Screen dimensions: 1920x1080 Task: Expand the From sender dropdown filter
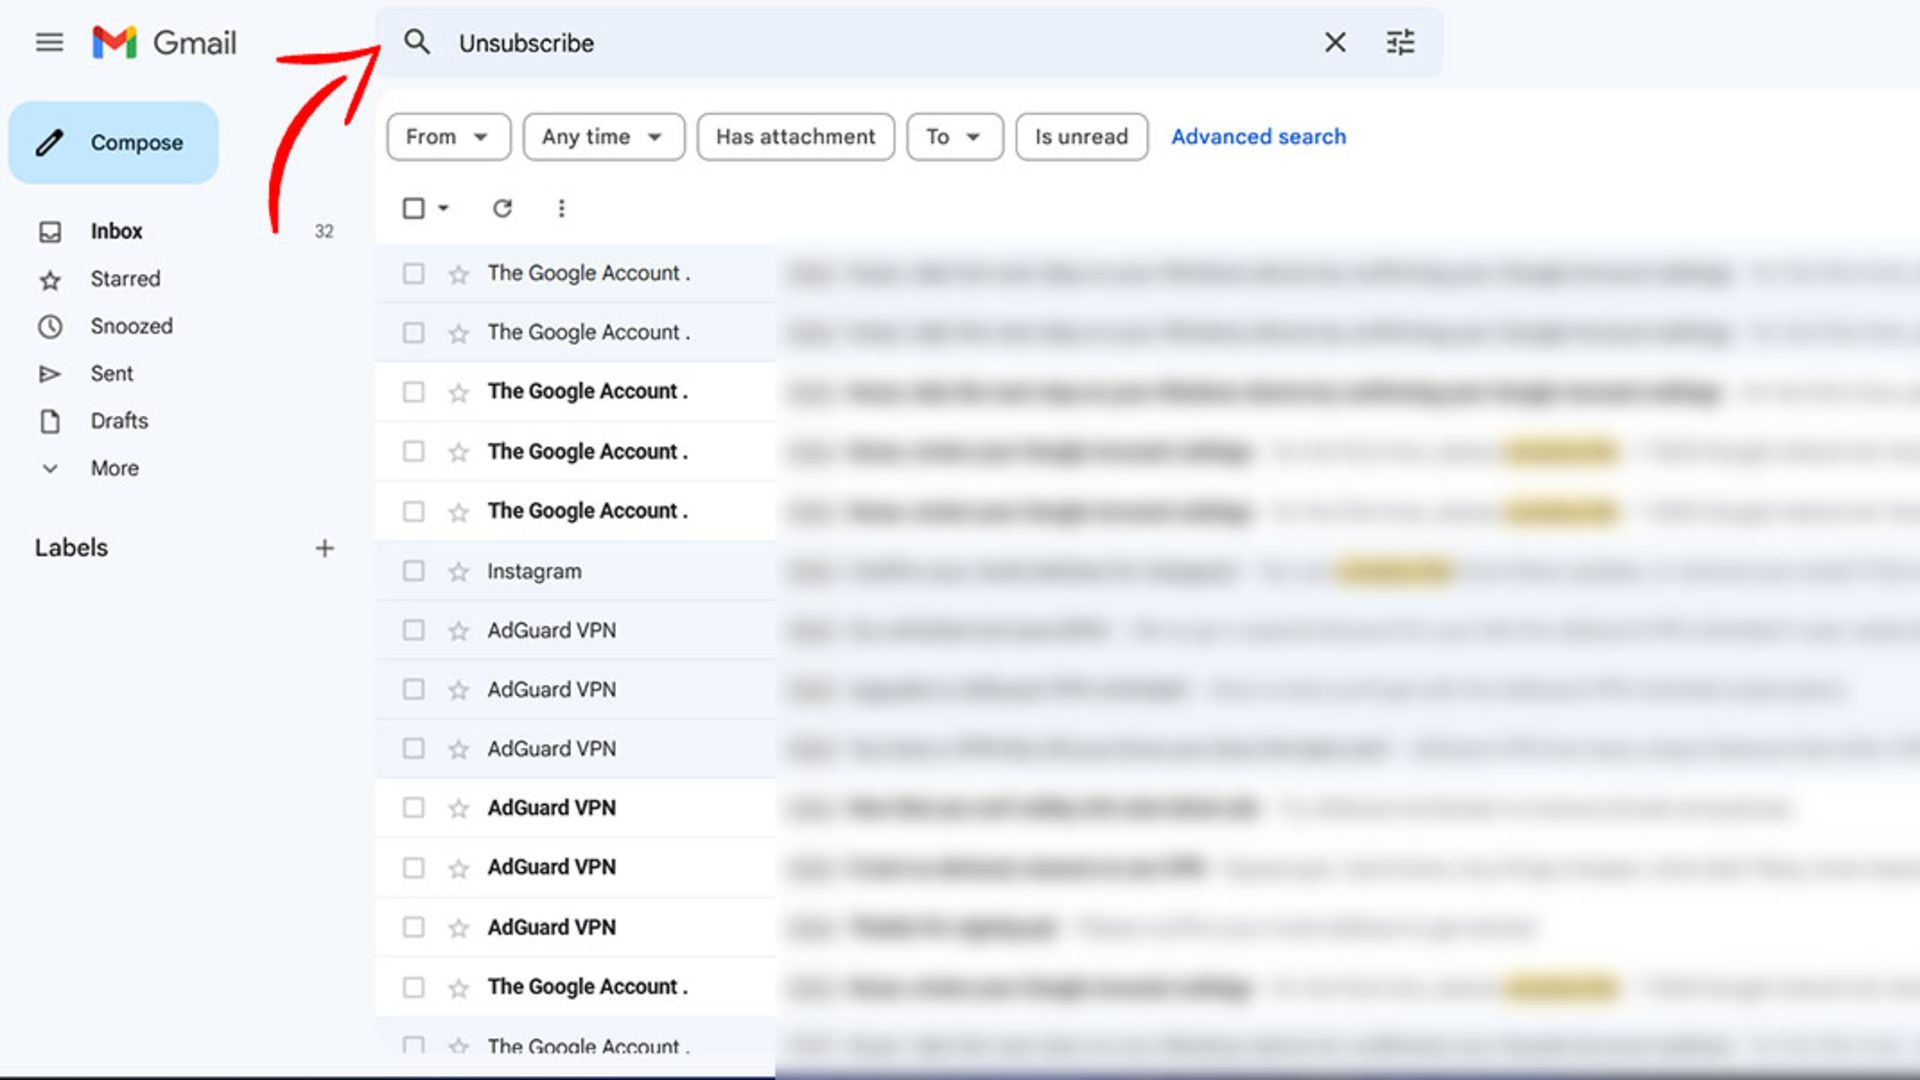click(447, 137)
